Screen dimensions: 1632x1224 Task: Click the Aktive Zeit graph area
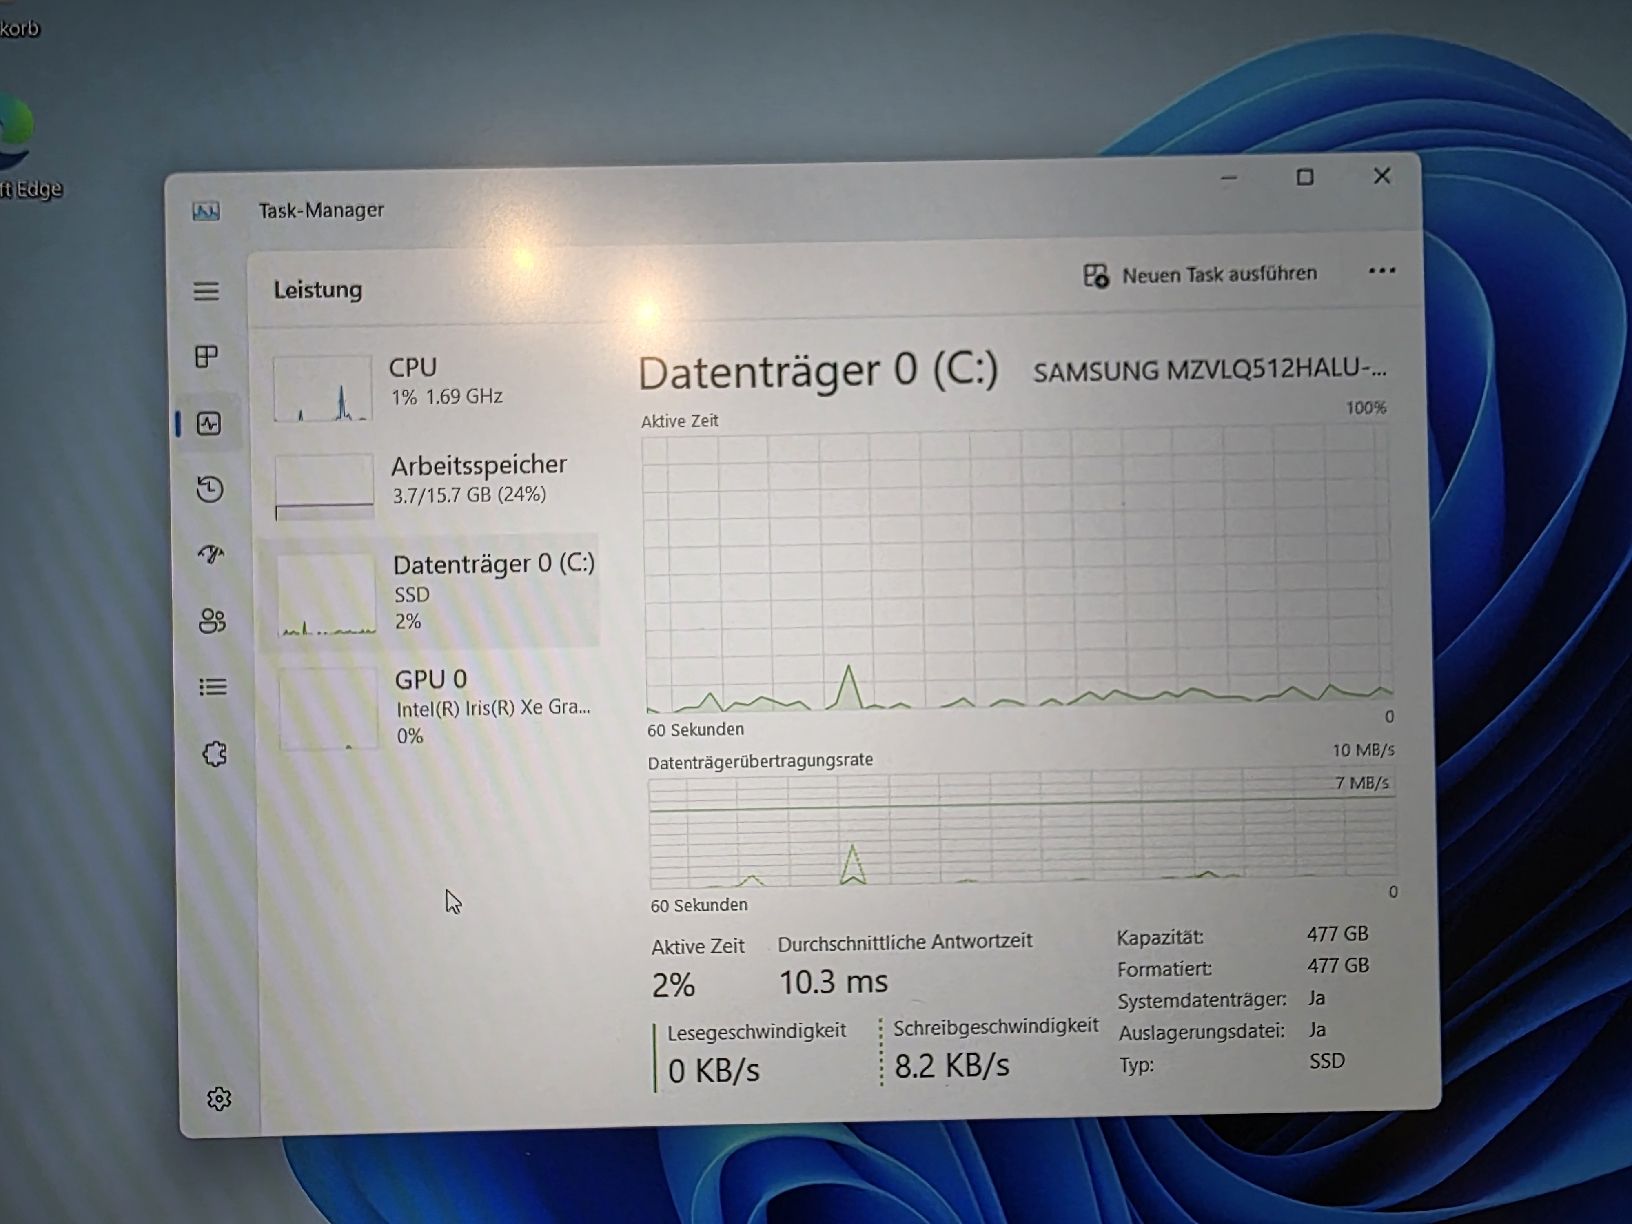tap(1018, 570)
